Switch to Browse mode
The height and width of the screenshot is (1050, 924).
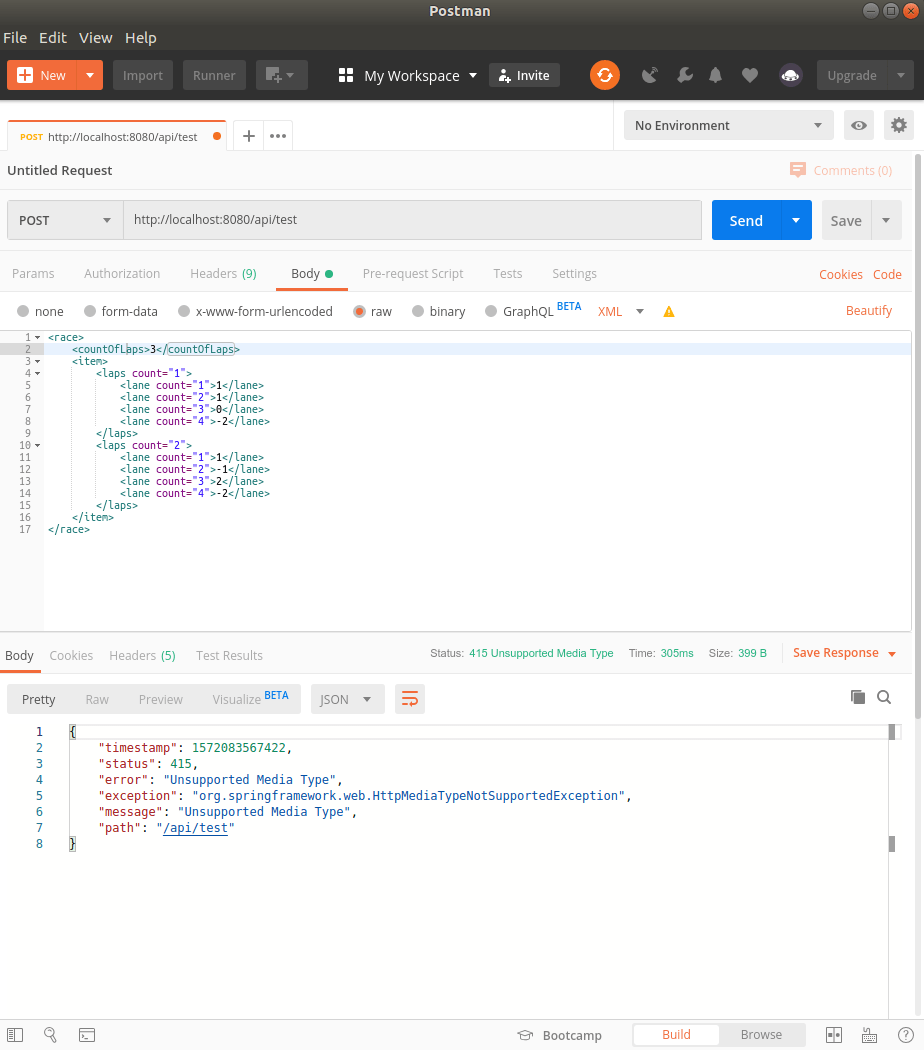[761, 1035]
